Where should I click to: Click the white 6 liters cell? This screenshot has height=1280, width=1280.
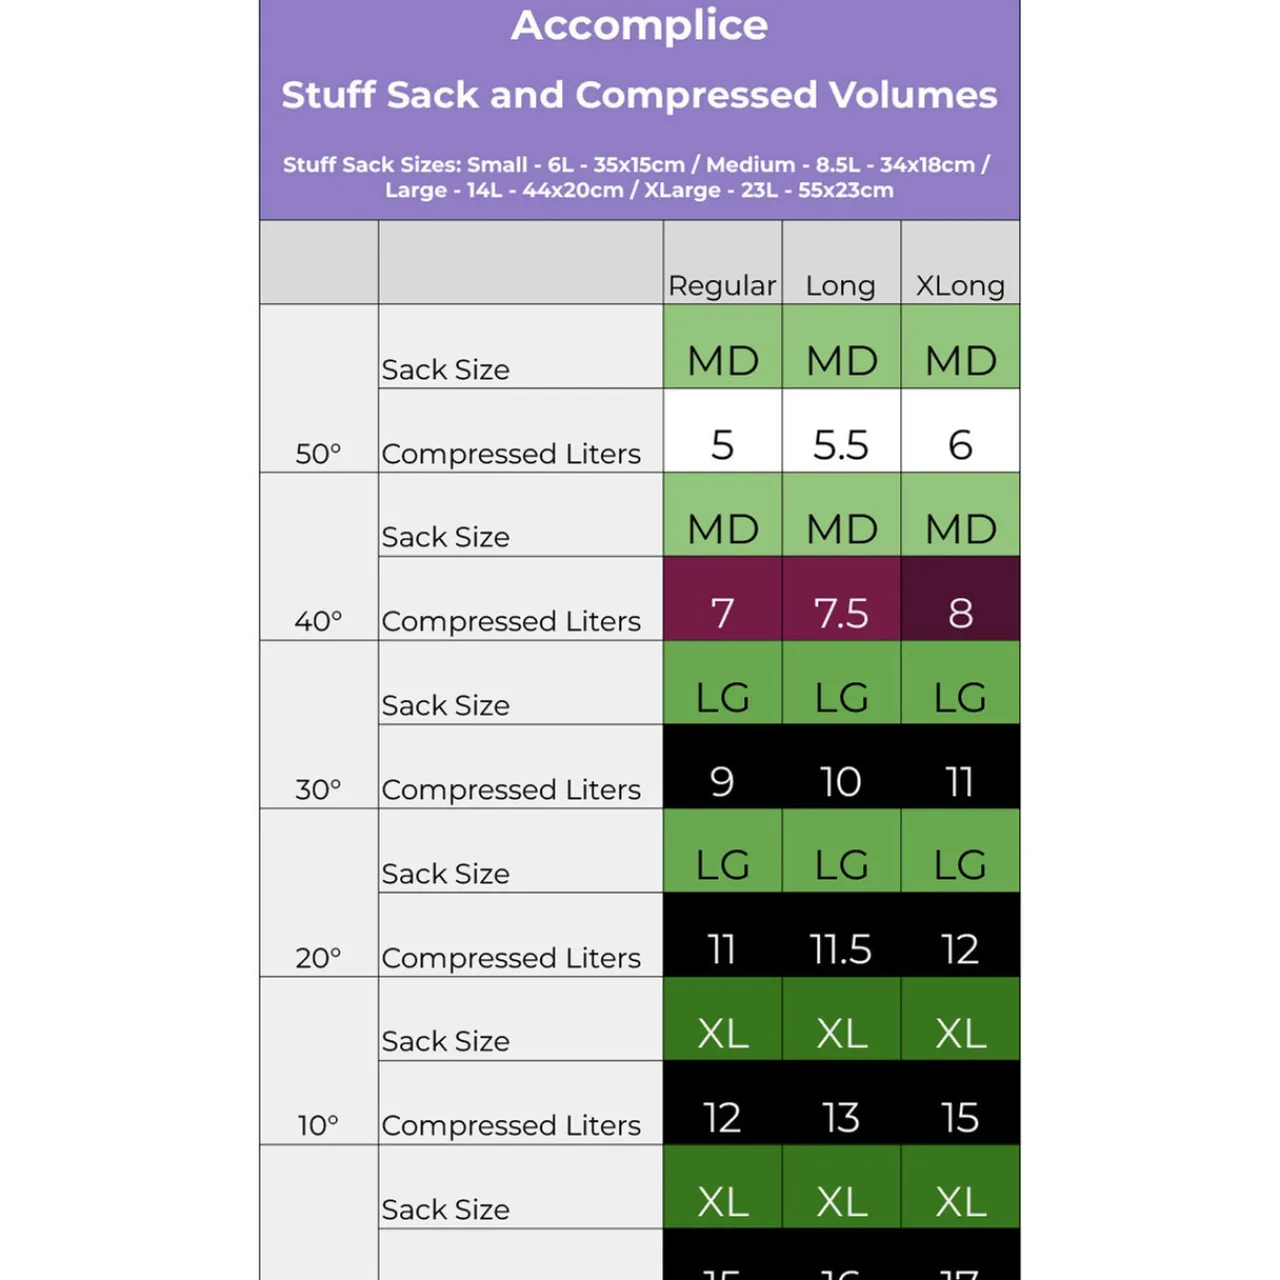[x=960, y=444]
